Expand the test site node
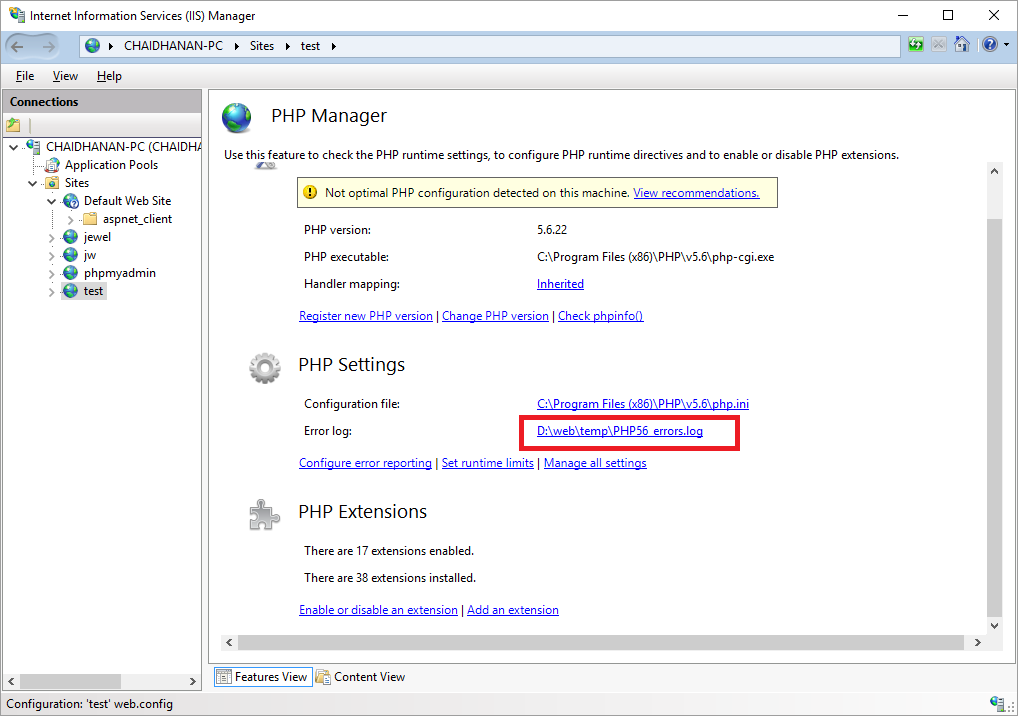This screenshot has width=1018, height=716. [51, 292]
